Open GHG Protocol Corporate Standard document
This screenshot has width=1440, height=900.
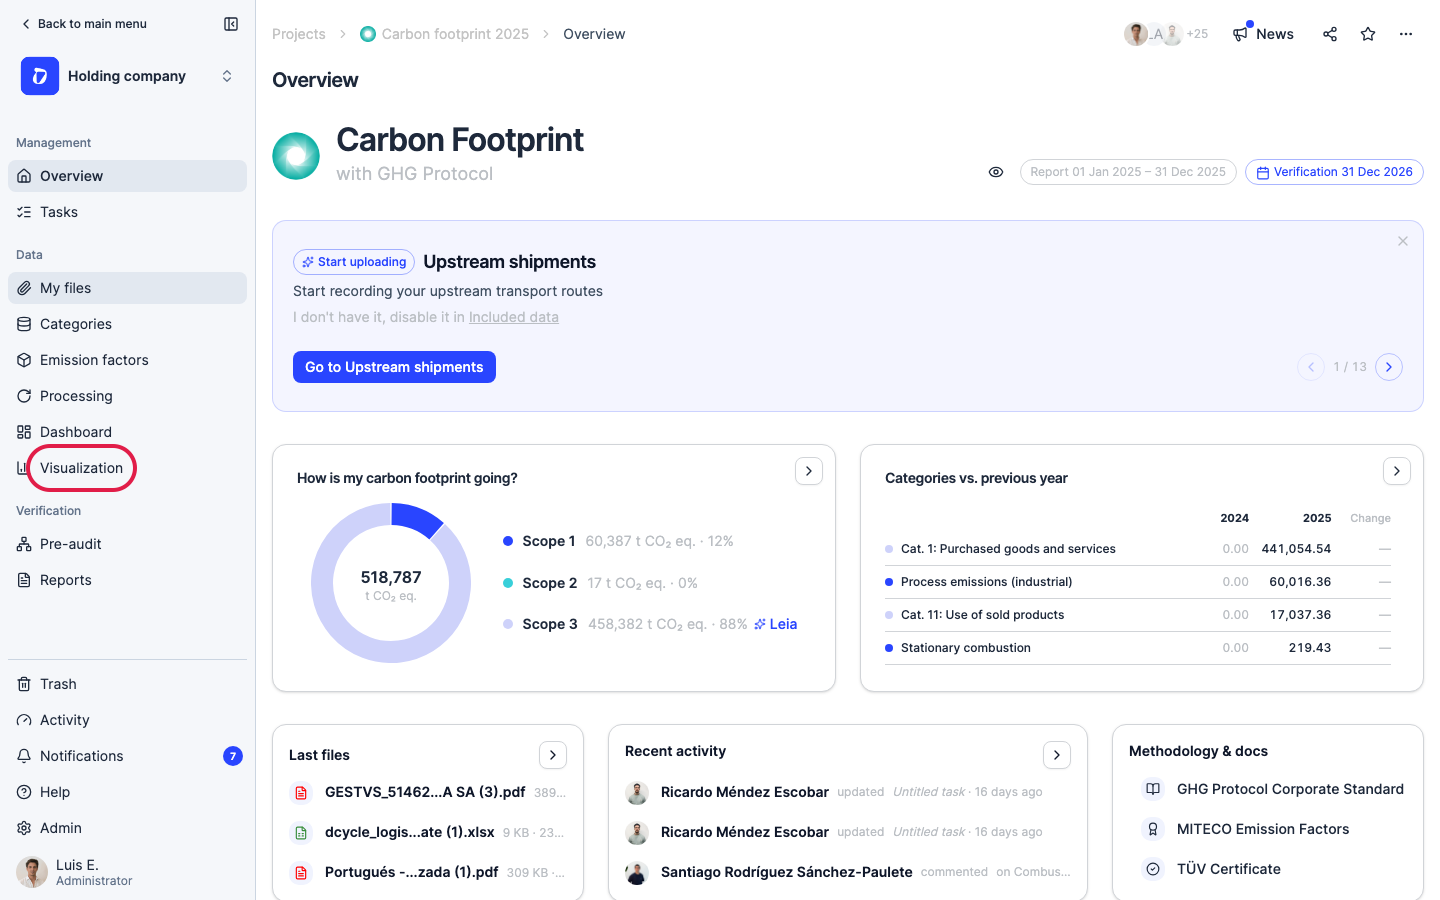1290,789
